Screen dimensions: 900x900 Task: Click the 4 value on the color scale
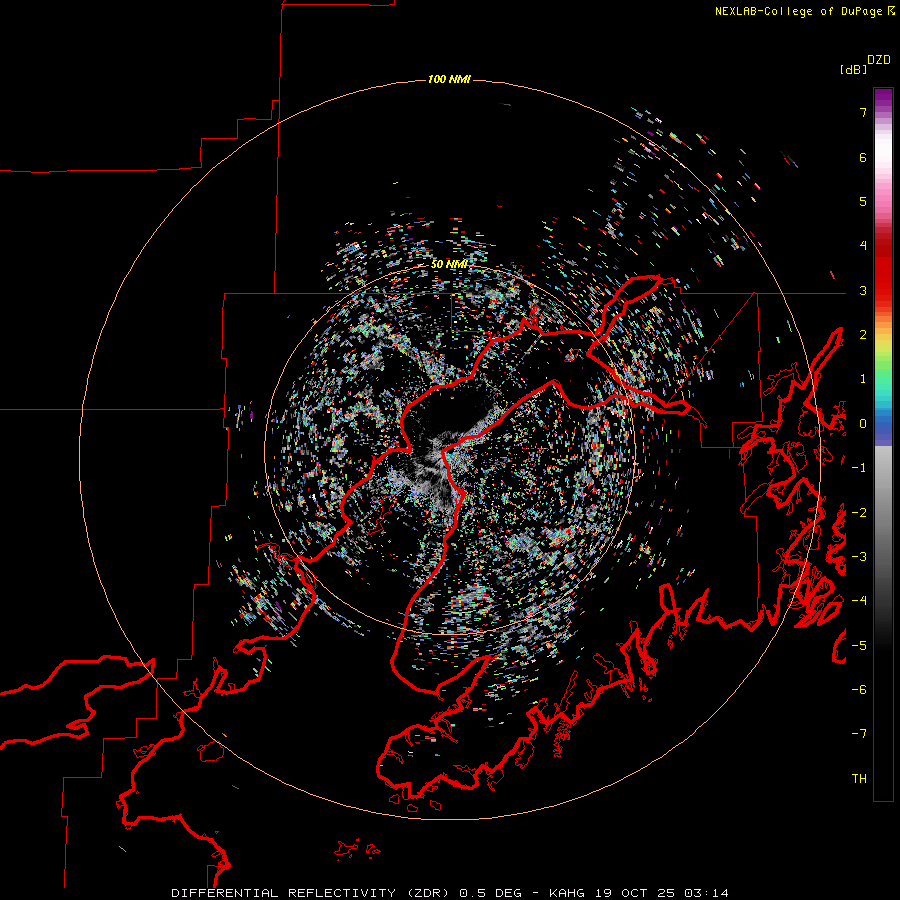[x=863, y=246]
